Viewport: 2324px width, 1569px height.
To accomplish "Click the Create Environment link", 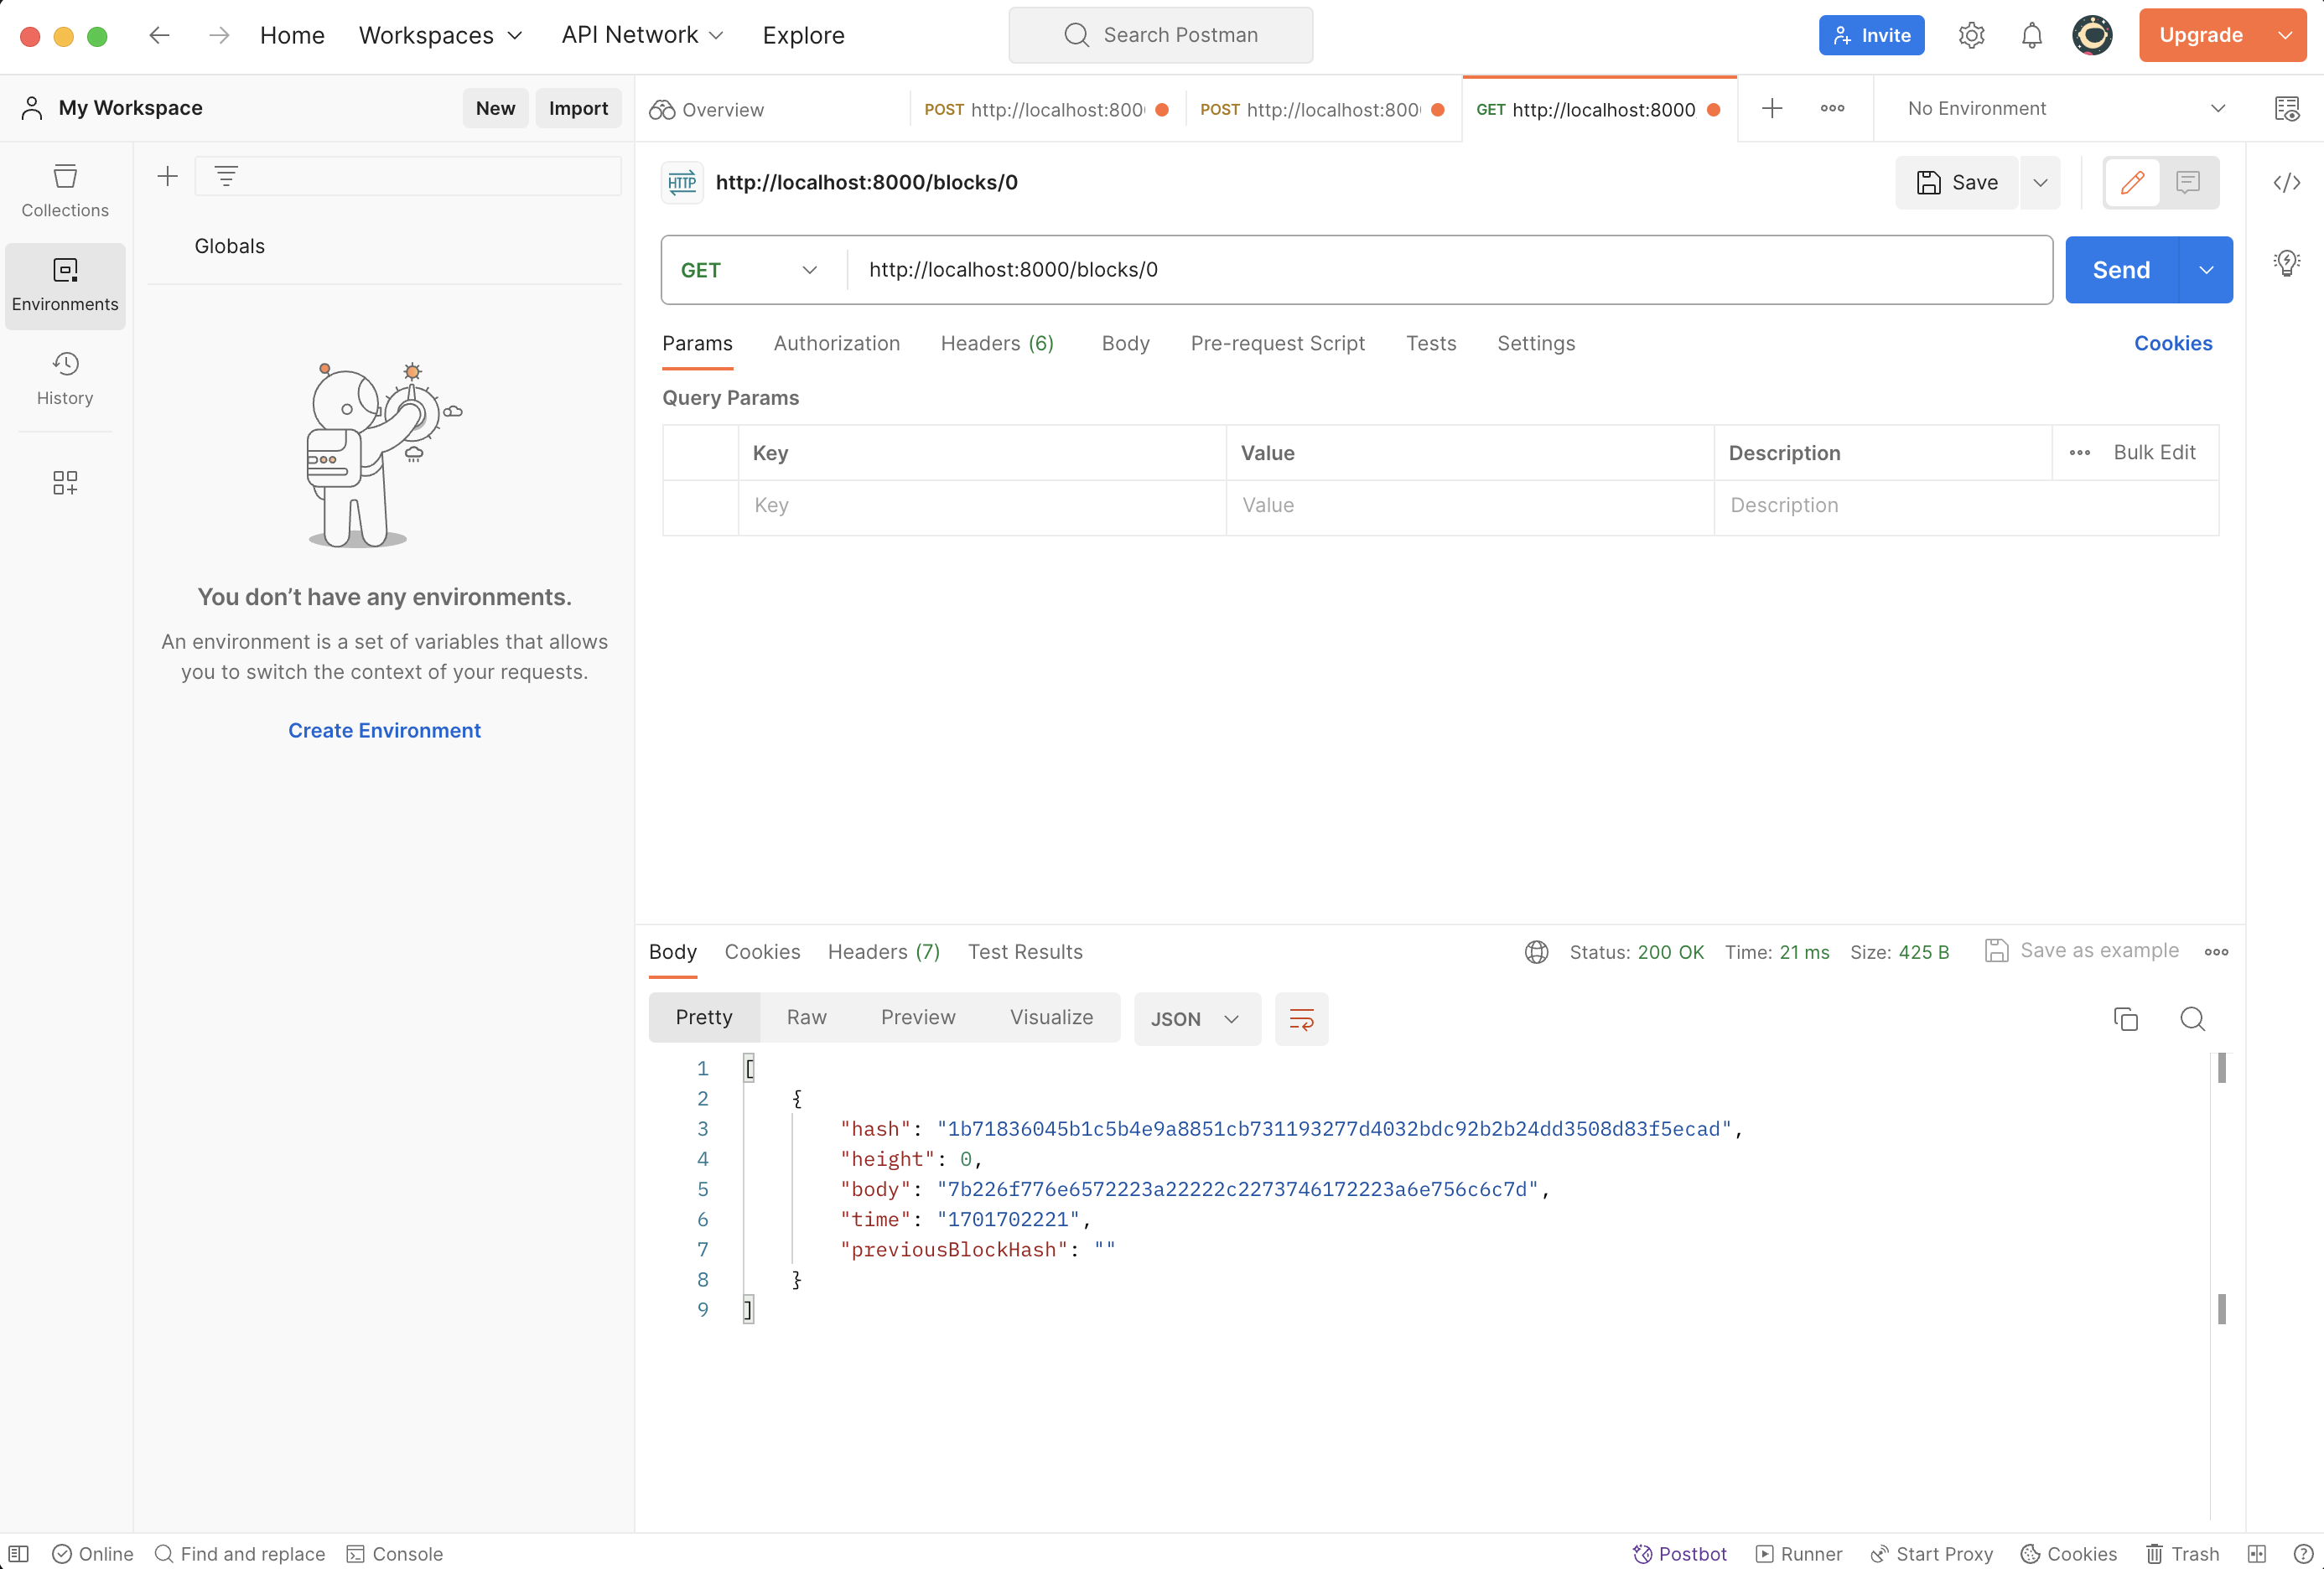I will (384, 730).
